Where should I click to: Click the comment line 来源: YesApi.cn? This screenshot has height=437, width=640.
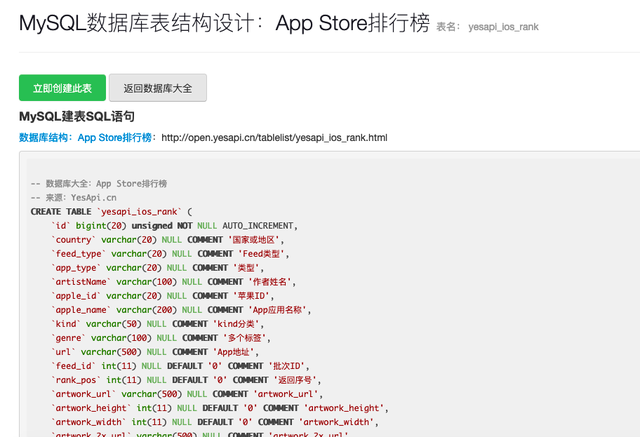73,198
